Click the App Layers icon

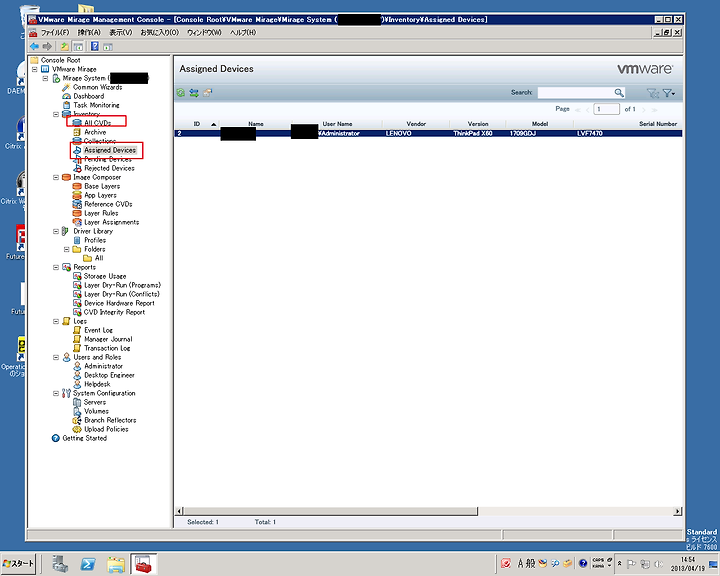pos(77,195)
